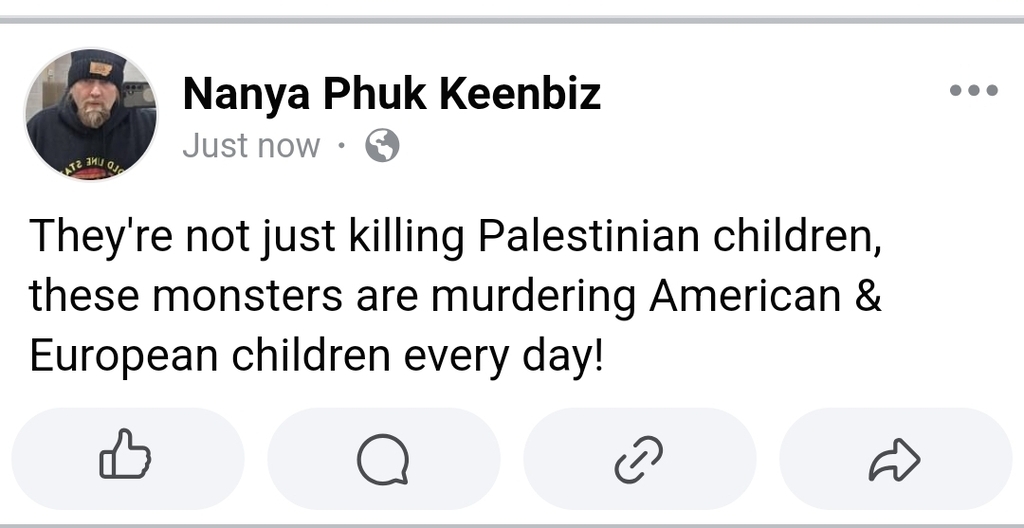Open the three-dot post options menu

click(x=973, y=91)
